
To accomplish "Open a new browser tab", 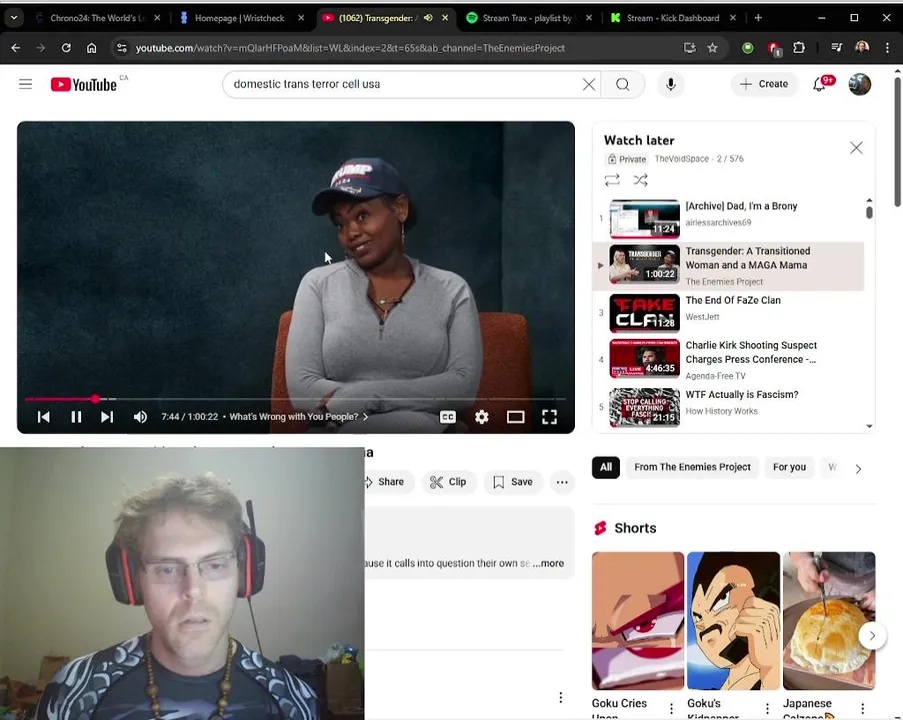I will tap(758, 18).
